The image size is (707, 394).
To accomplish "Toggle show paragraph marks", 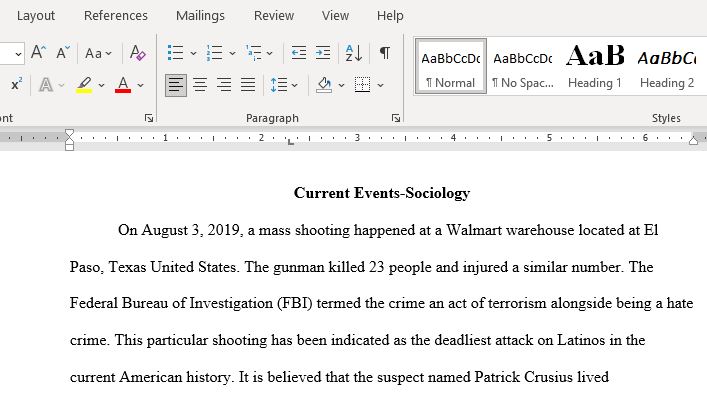I will tap(385, 53).
